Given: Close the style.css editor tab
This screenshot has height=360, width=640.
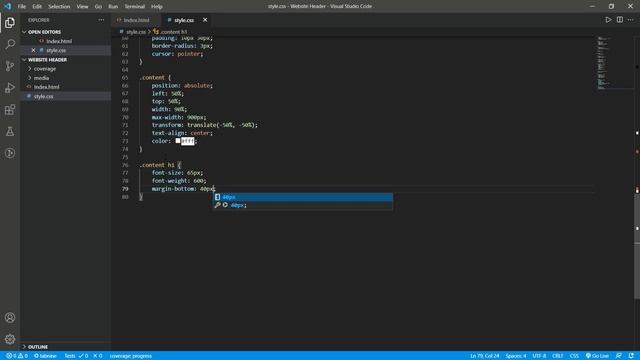Looking at the screenshot, I should 205,20.
